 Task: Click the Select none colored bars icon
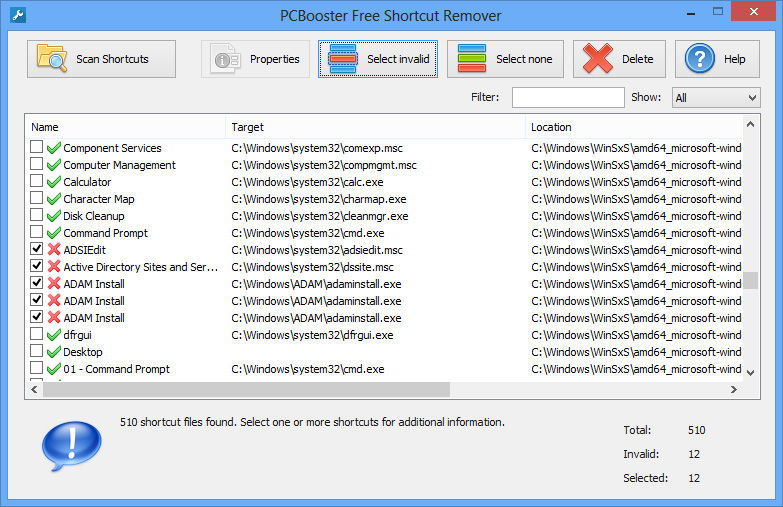click(472, 58)
